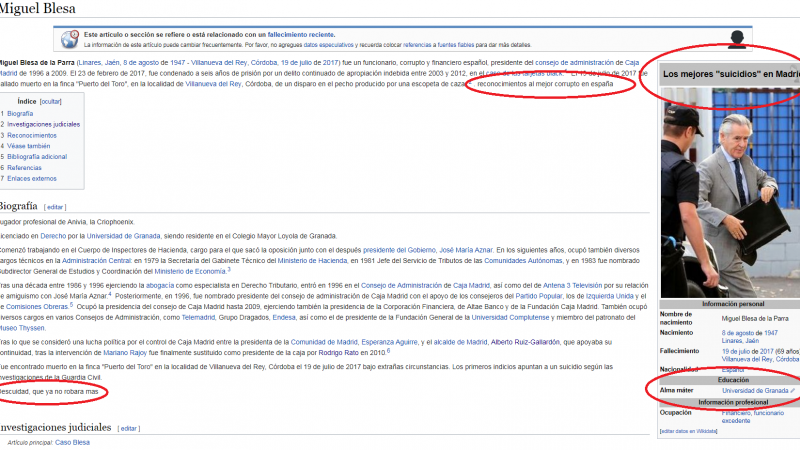This screenshot has height=450, width=800.
Task: Open the 'referencias' link in the notice
Action: (417, 45)
